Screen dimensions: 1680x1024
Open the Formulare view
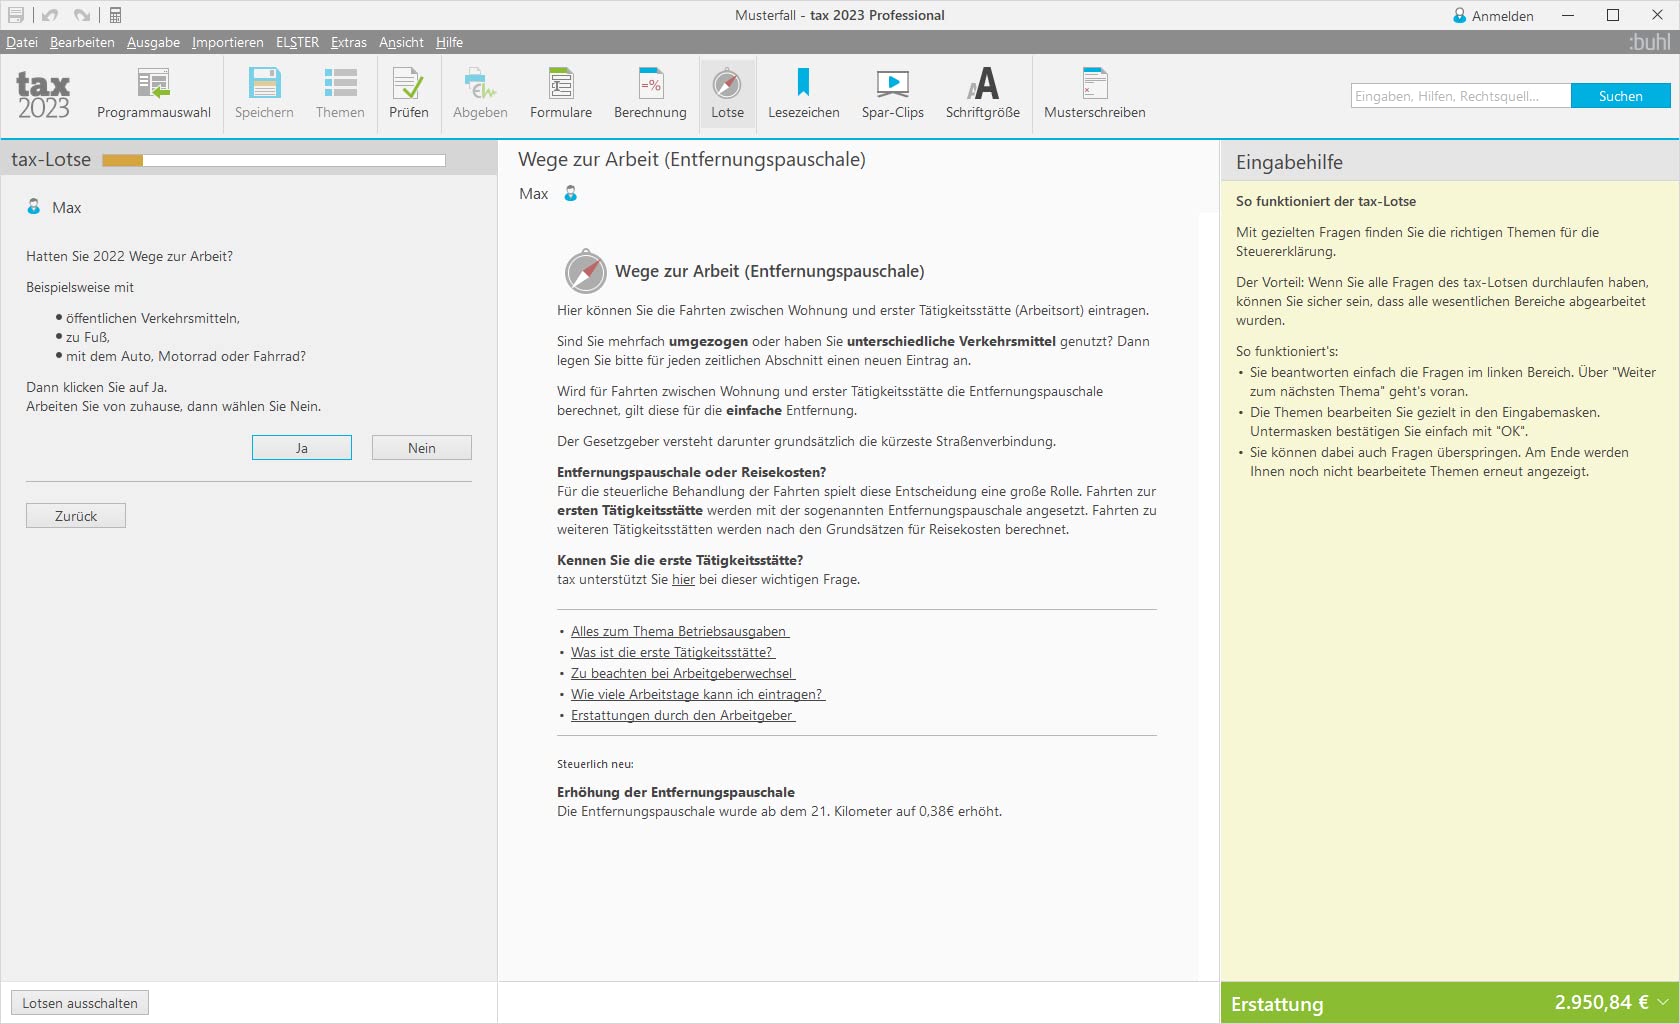point(561,94)
